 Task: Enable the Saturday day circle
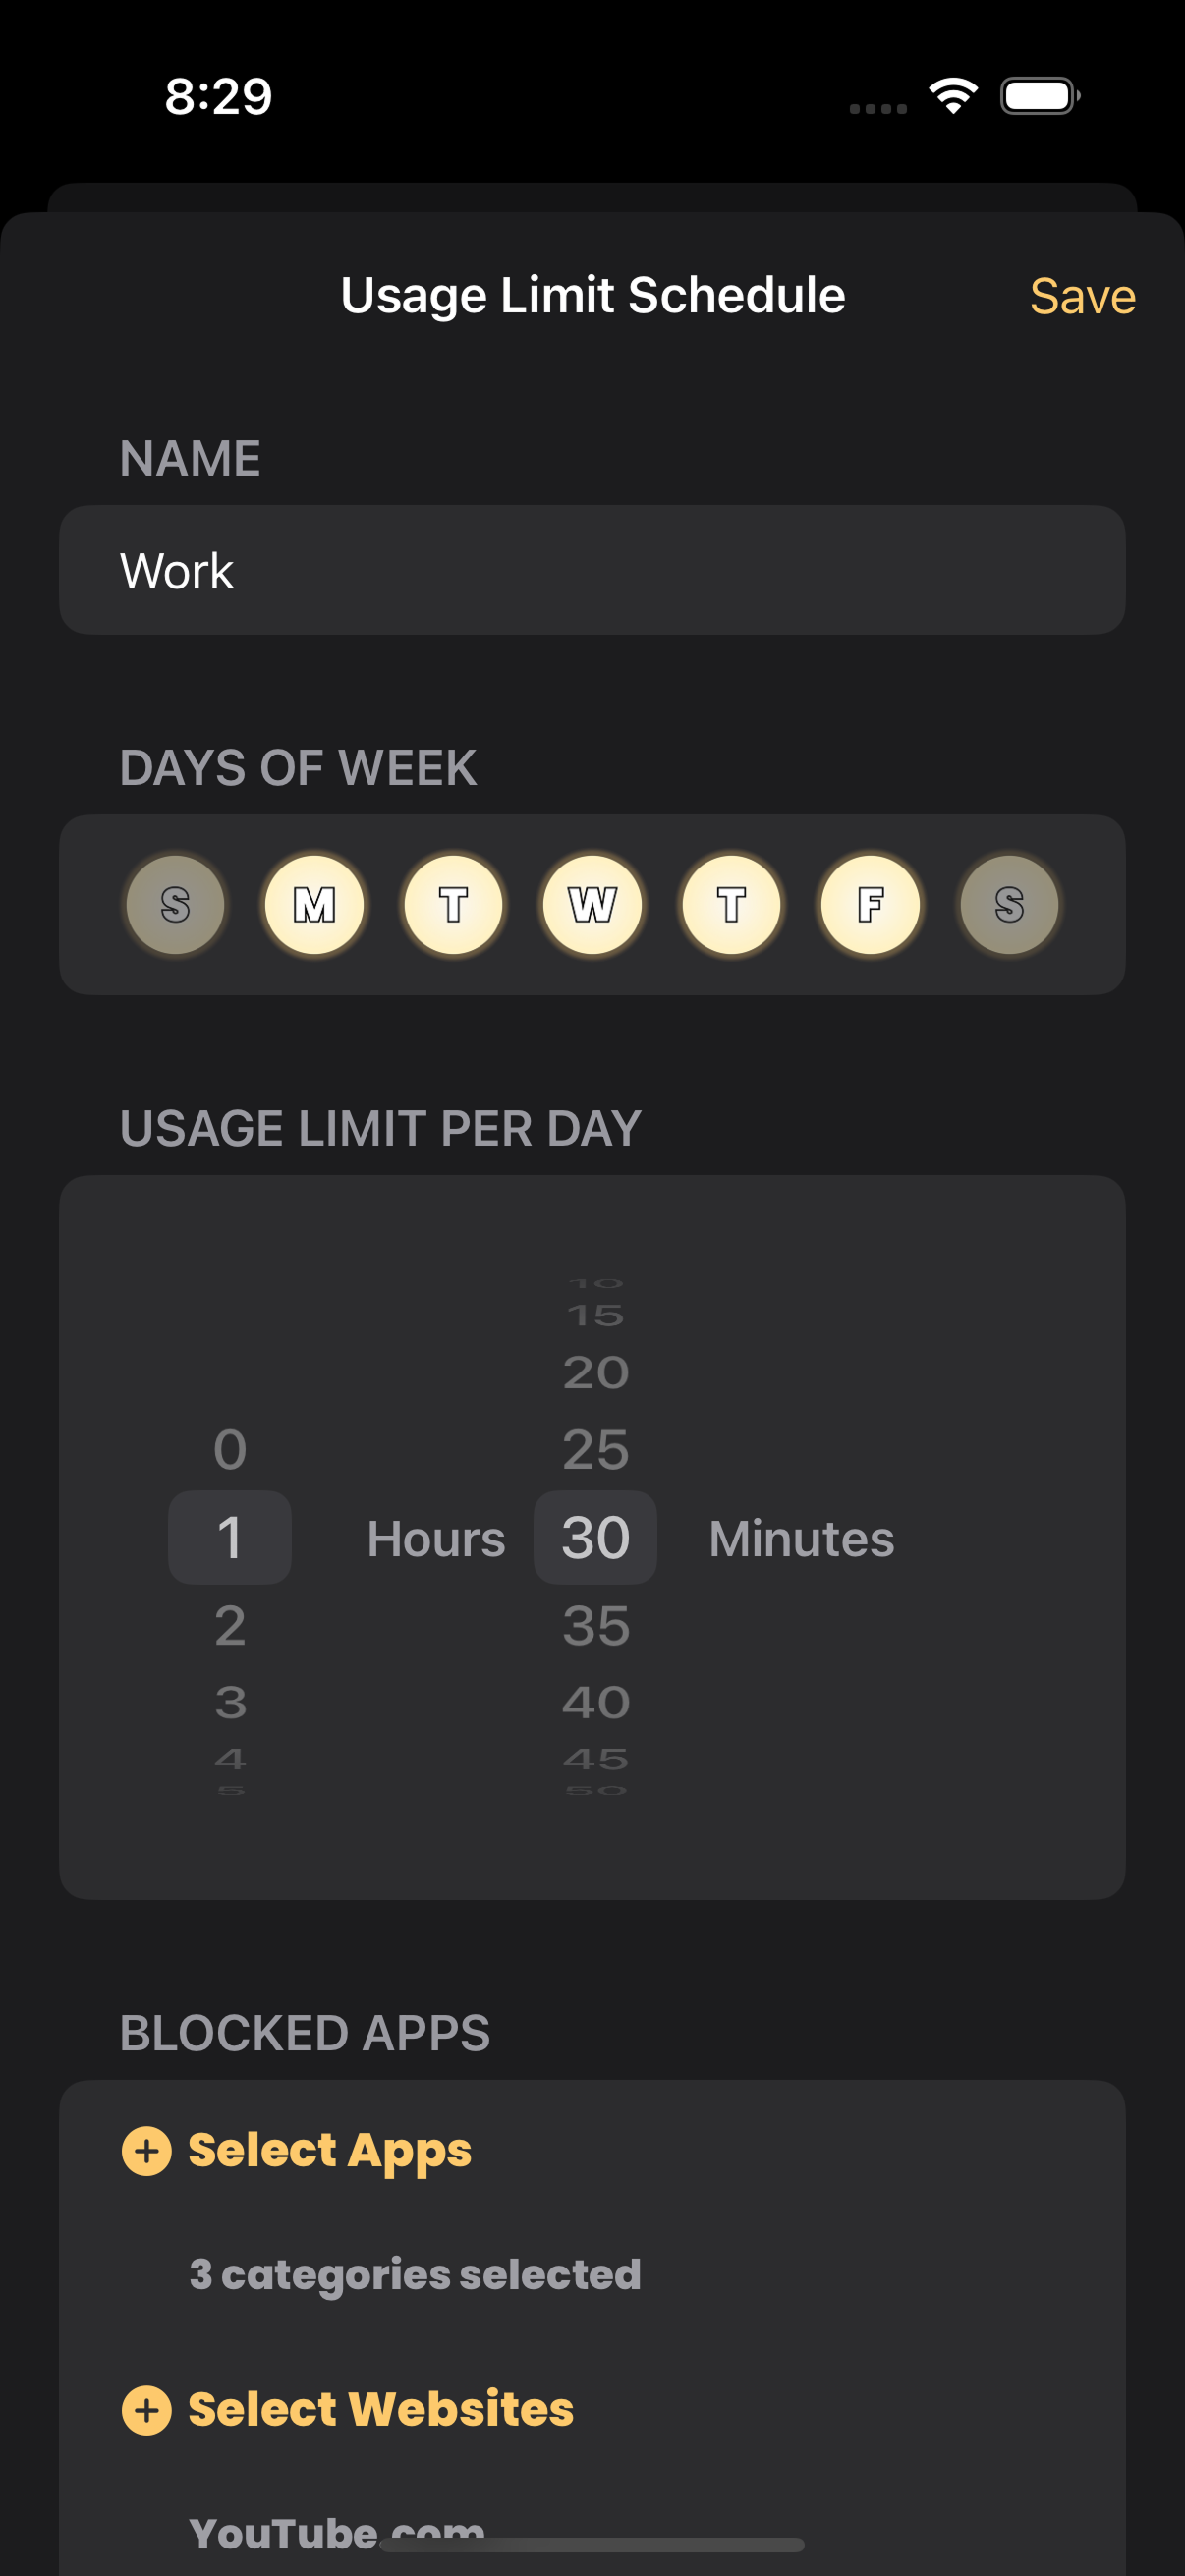1009,905
